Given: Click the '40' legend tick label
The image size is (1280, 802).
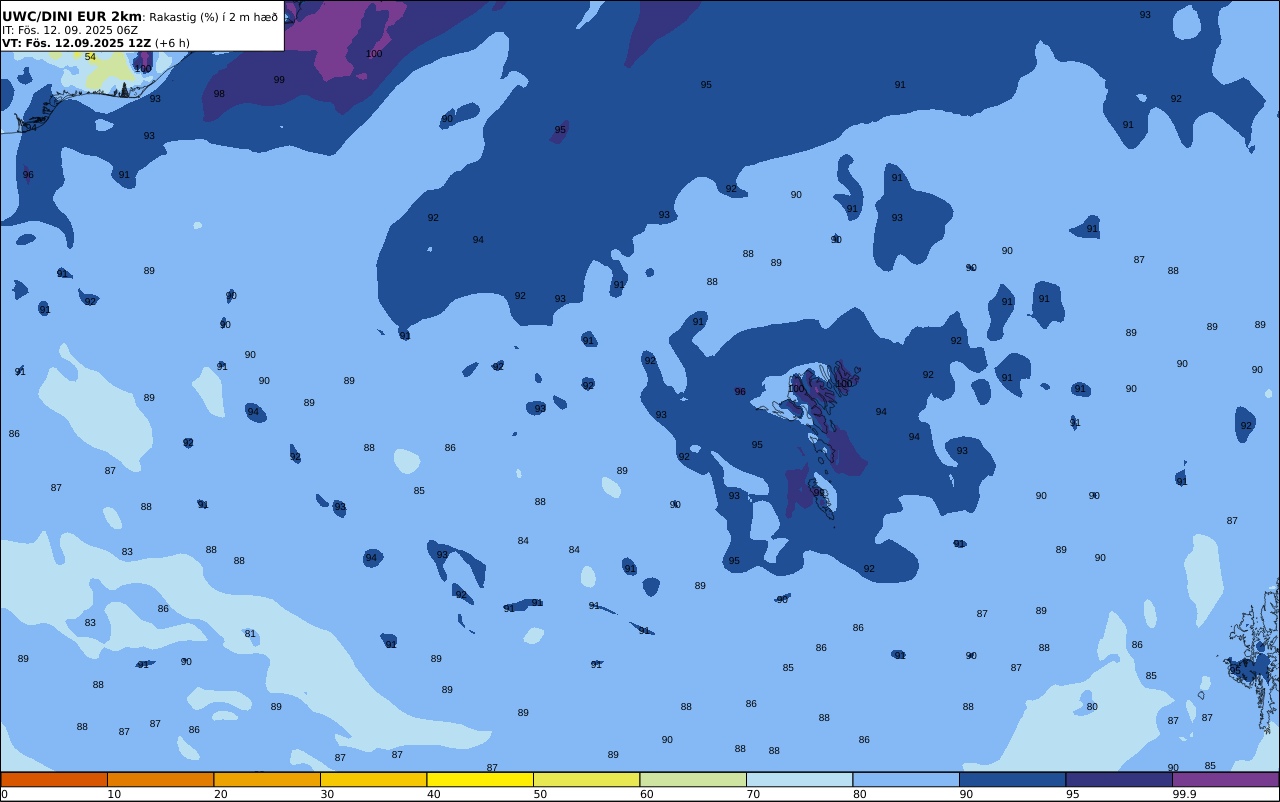Looking at the screenshot, I should [434, 794].
